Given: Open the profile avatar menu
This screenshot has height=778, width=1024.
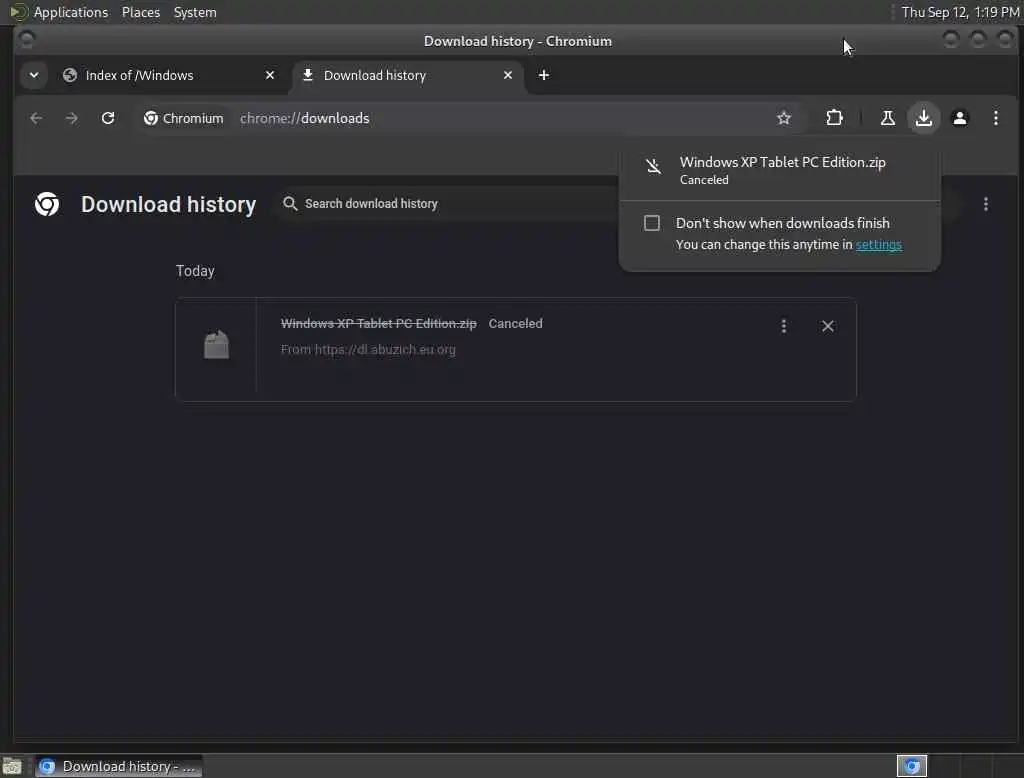Looking at the screenshot, I should (959, 118).
